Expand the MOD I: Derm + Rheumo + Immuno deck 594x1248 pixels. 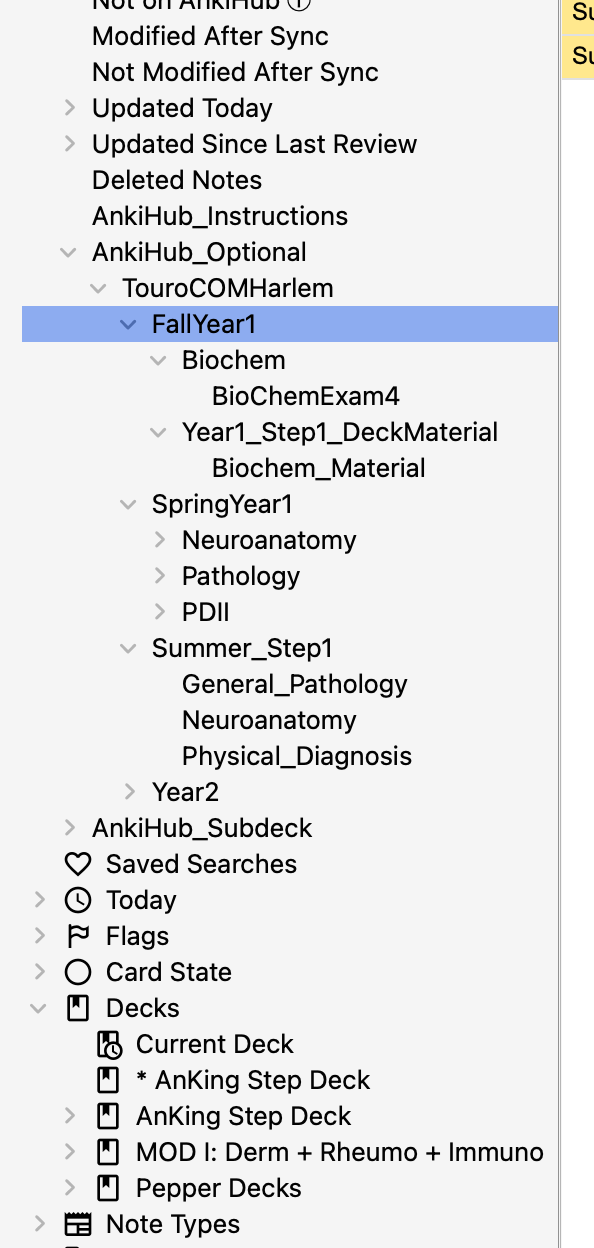pos(69,1152)
